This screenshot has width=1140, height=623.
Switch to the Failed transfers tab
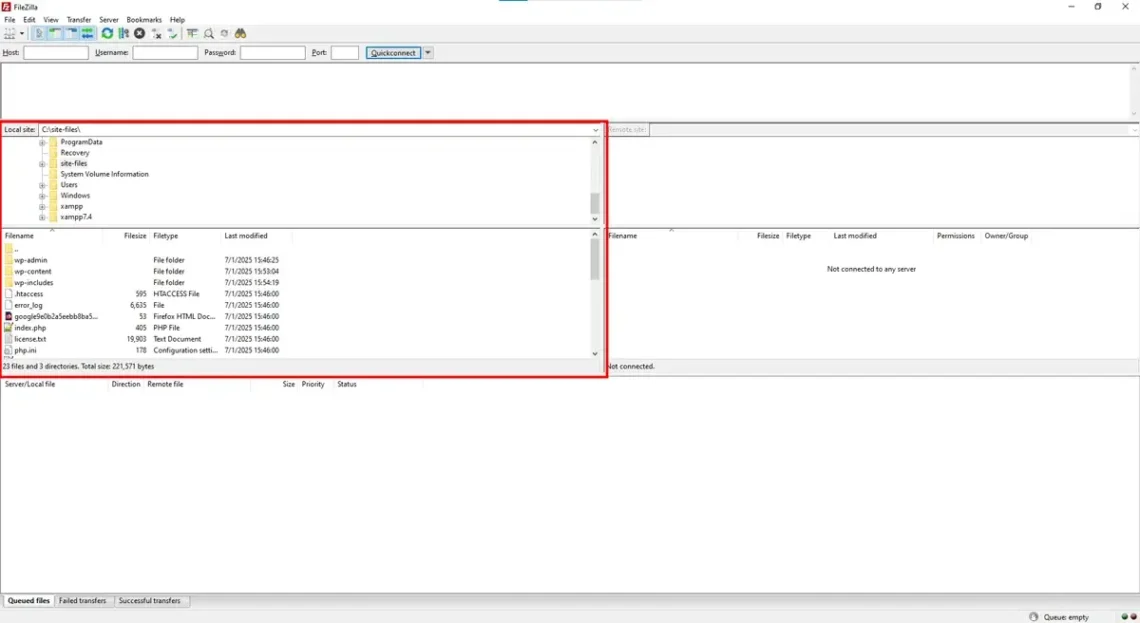82,600
